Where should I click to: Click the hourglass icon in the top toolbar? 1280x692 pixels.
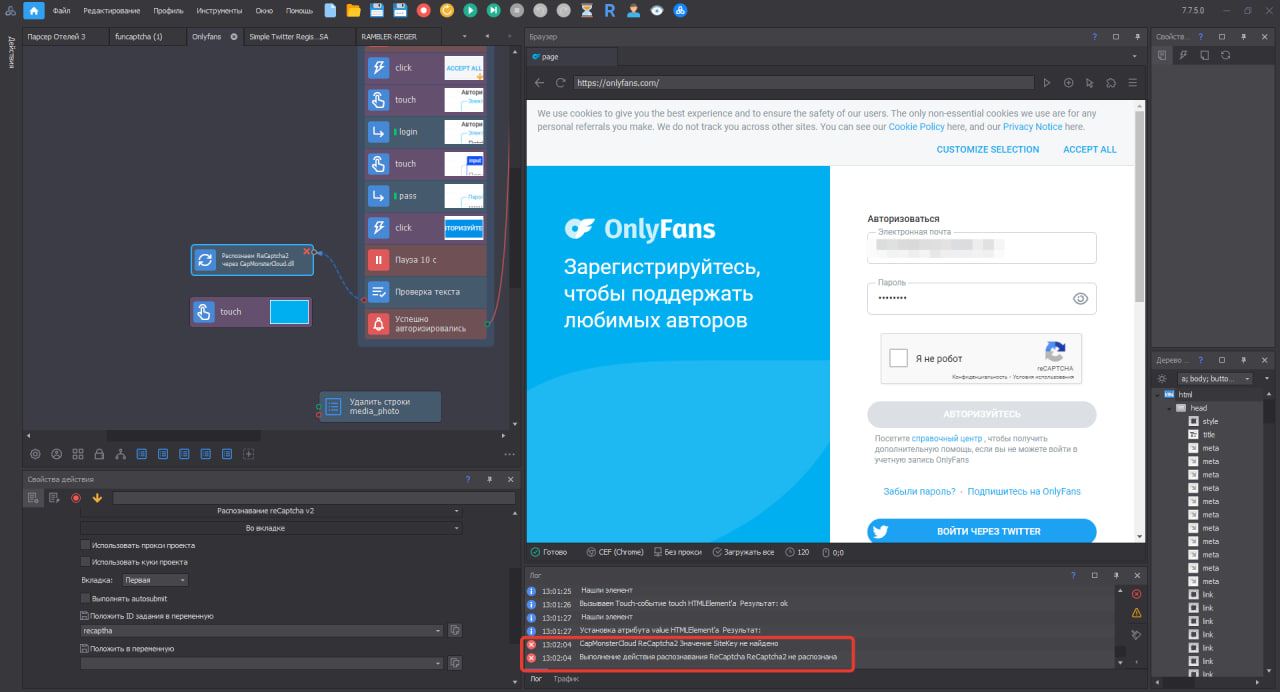587,10
